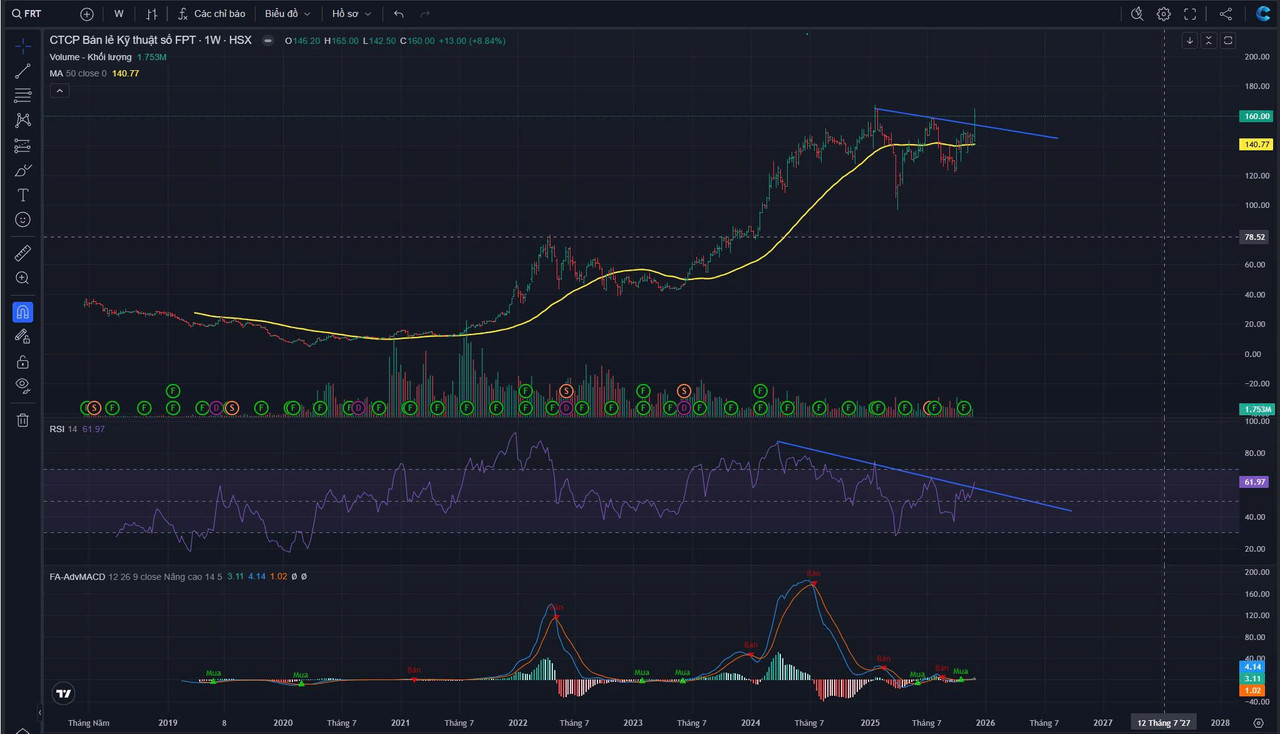Toggle hide all drawings eye icon
The image size is (1280, 734).
pyautogui.click(x=22, y=385)
